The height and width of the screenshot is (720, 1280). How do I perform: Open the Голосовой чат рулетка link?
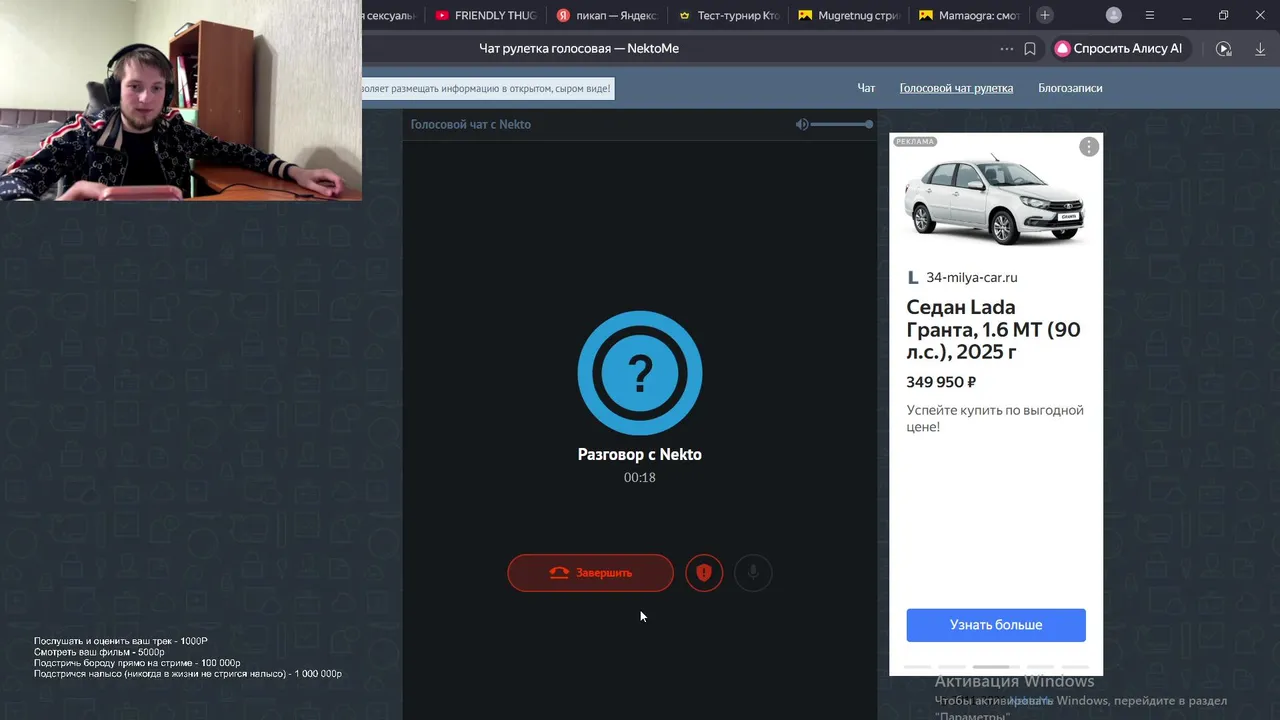click(956, 88)
